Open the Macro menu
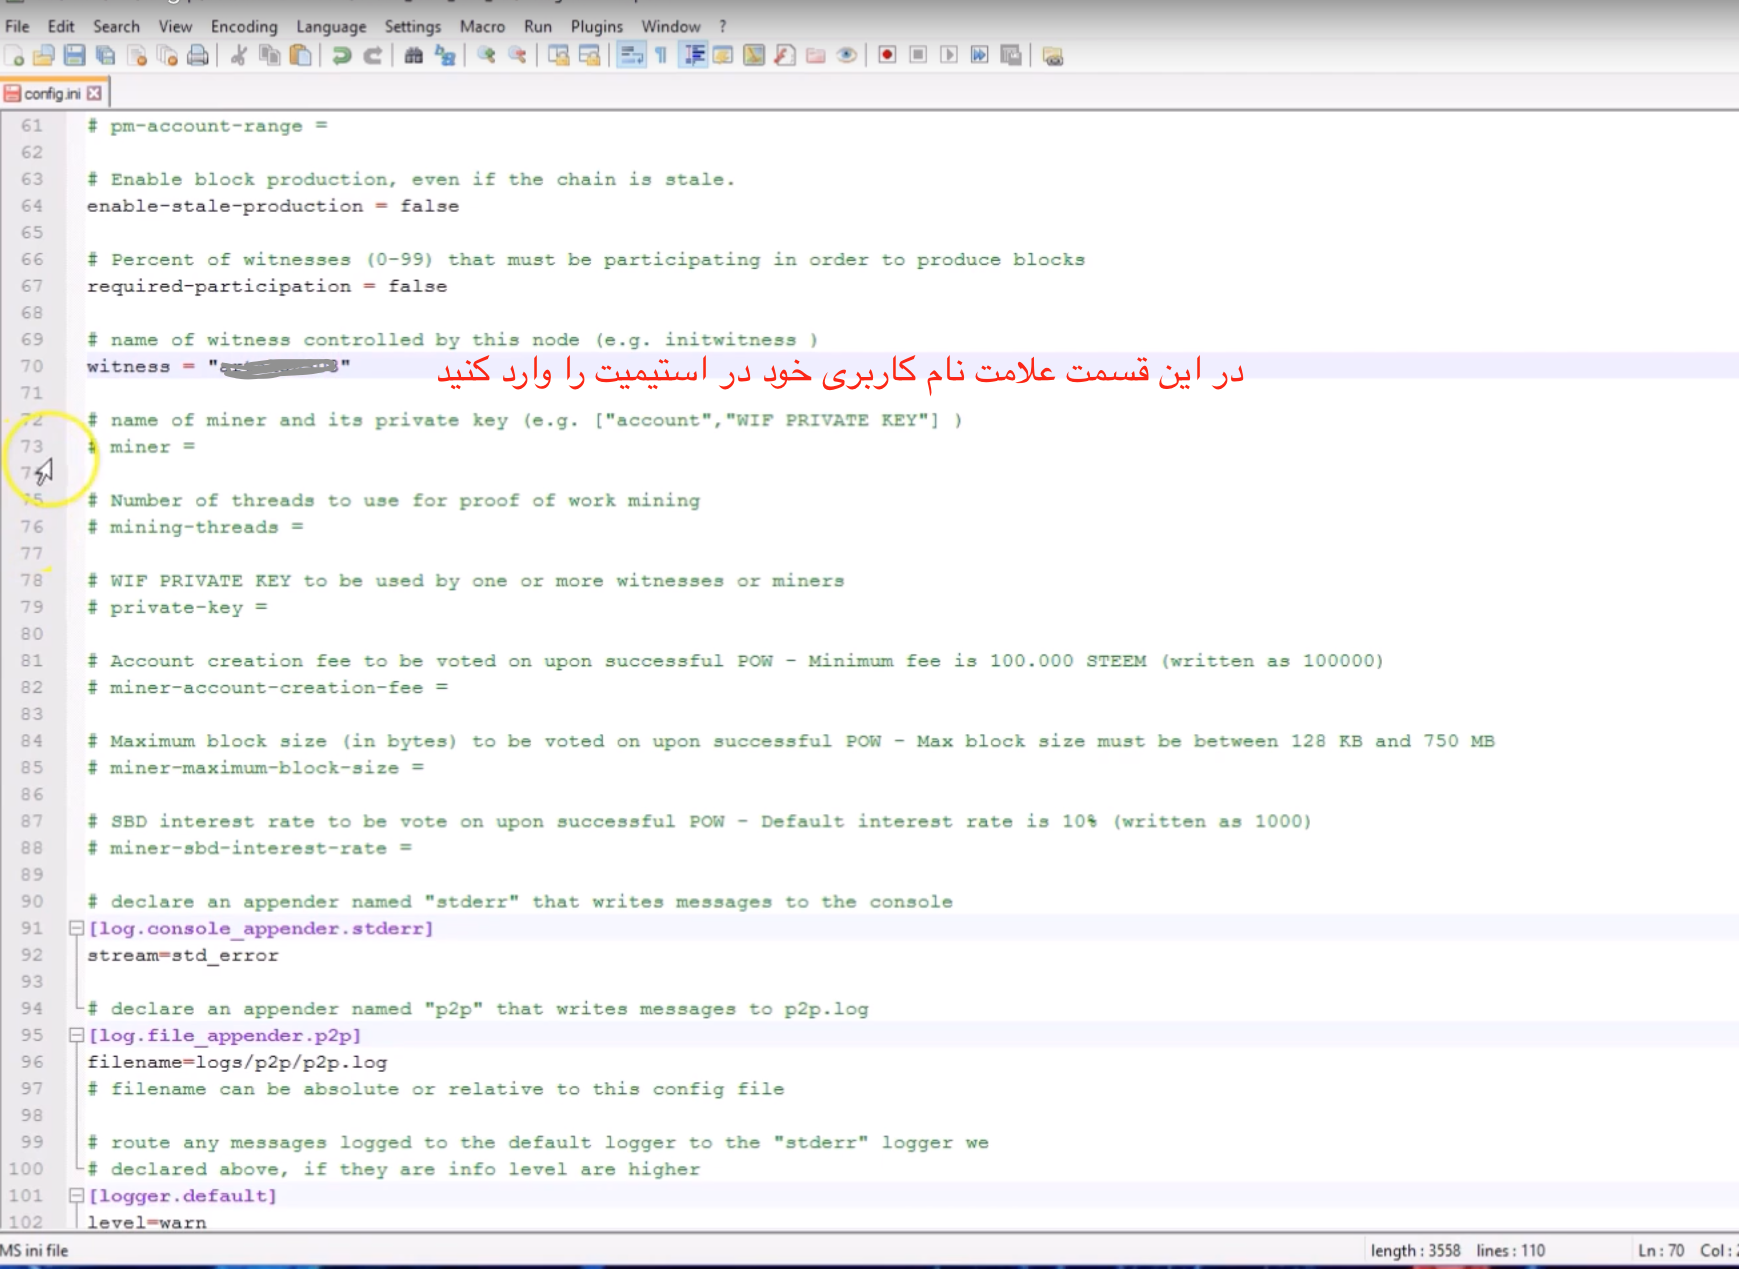The height and width of the screenshot is (1269, 1739). (x=482, y=27)
